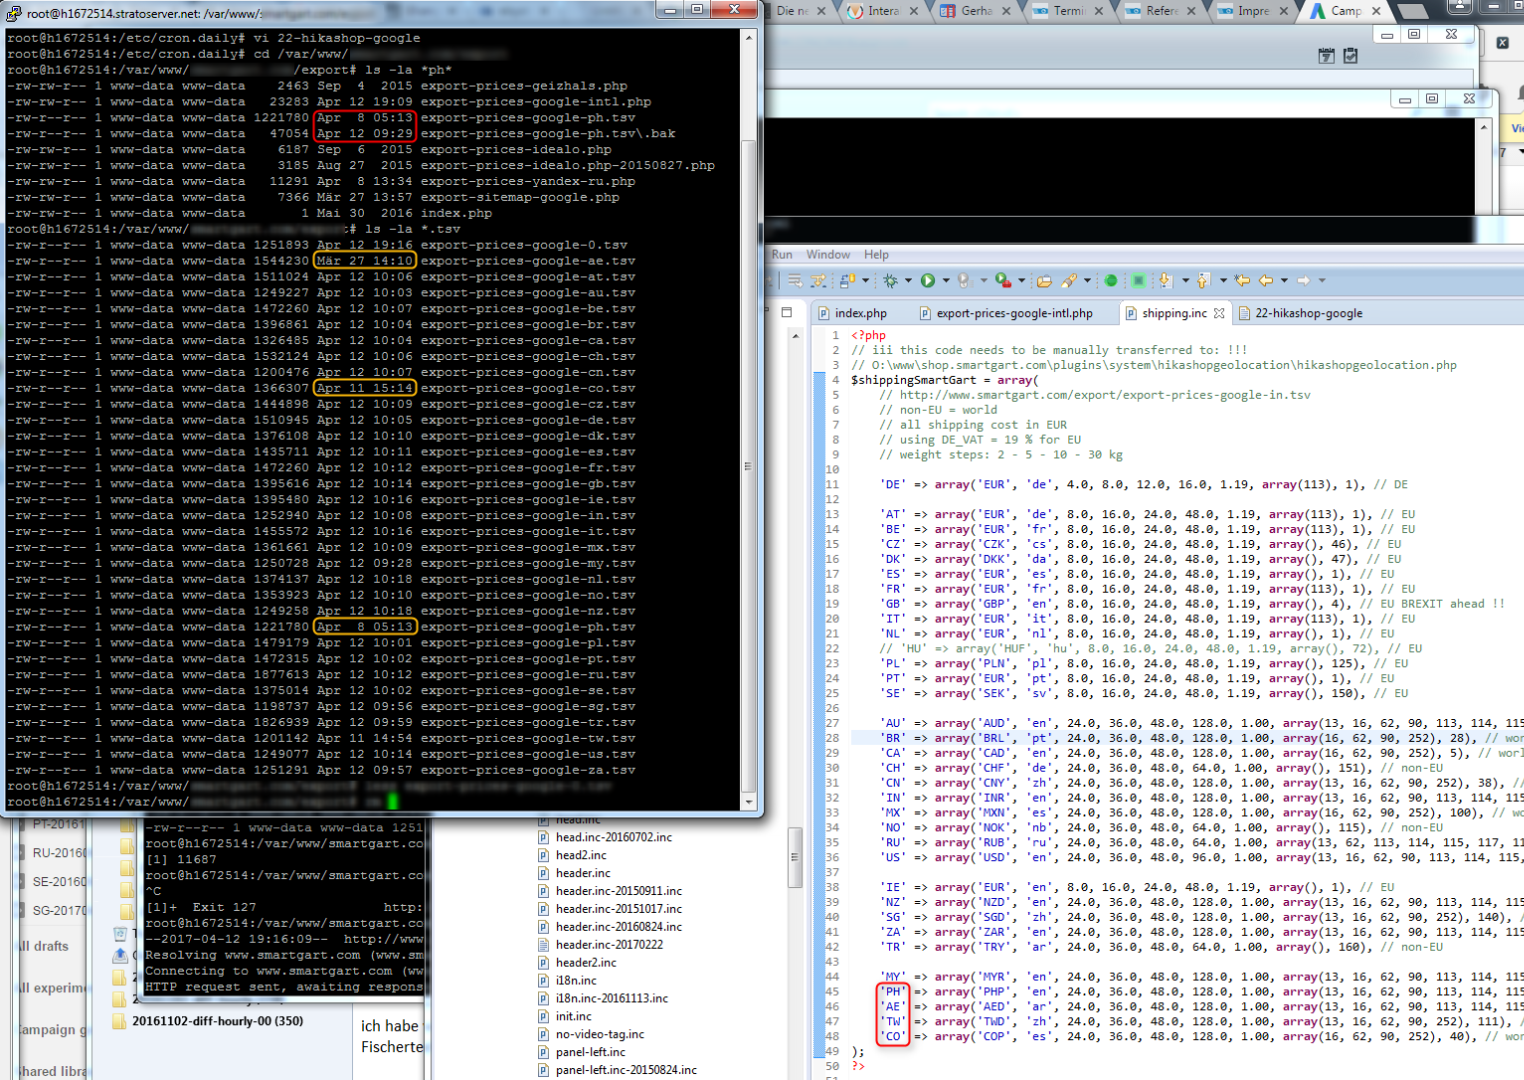The height and width of the screenshot is (1080, 1524).
Task: Click the Debug bug icon in toolbar
Action: tap(890, 281)
